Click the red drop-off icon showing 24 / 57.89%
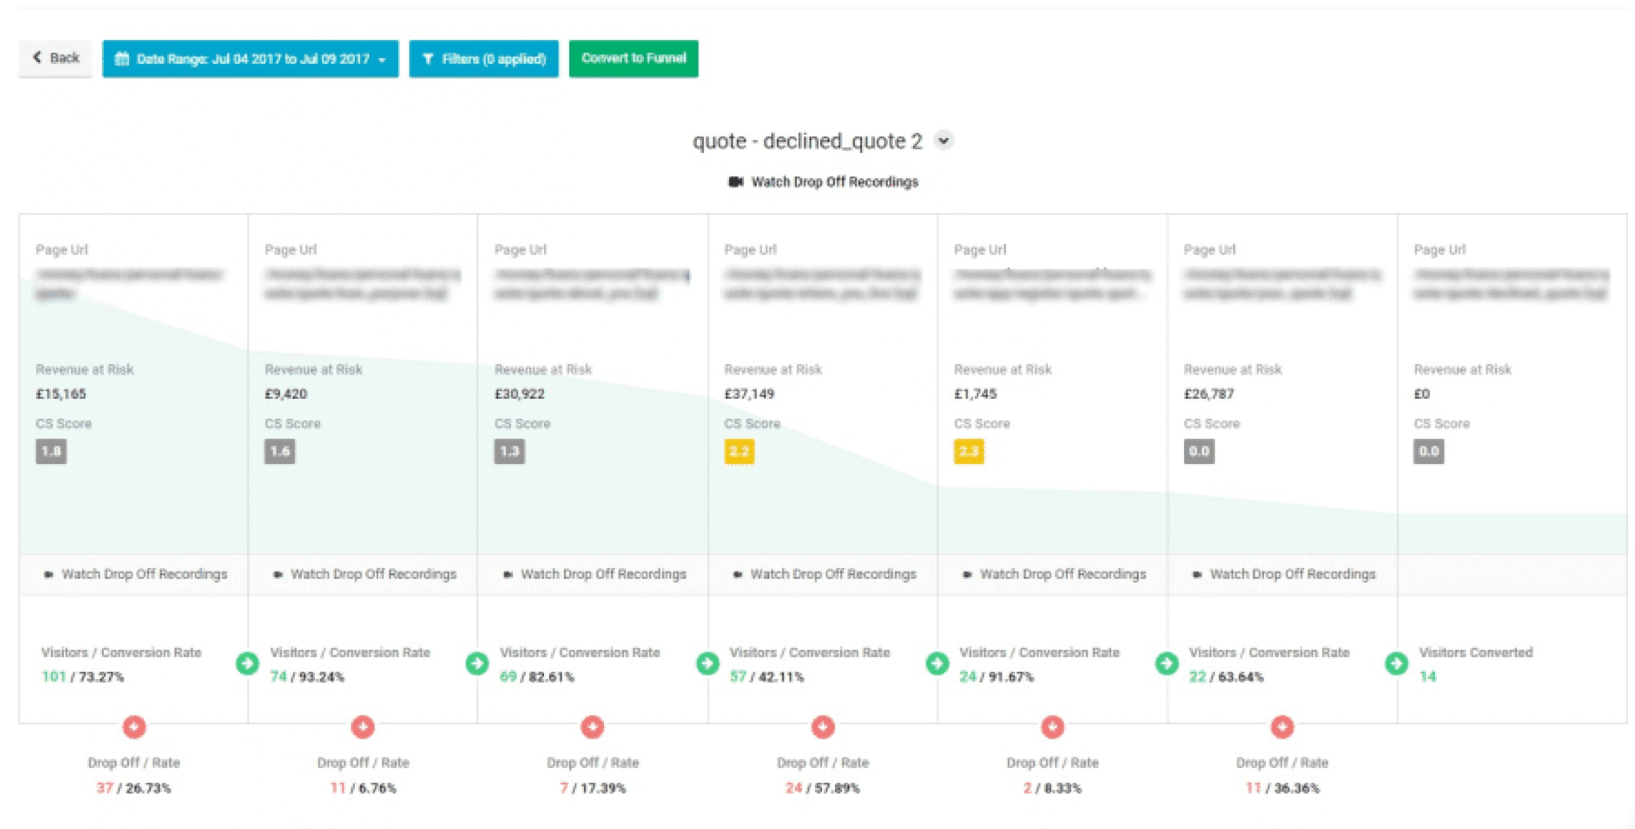The height and width of the screenshot is (829, 1635). [823, 727]
